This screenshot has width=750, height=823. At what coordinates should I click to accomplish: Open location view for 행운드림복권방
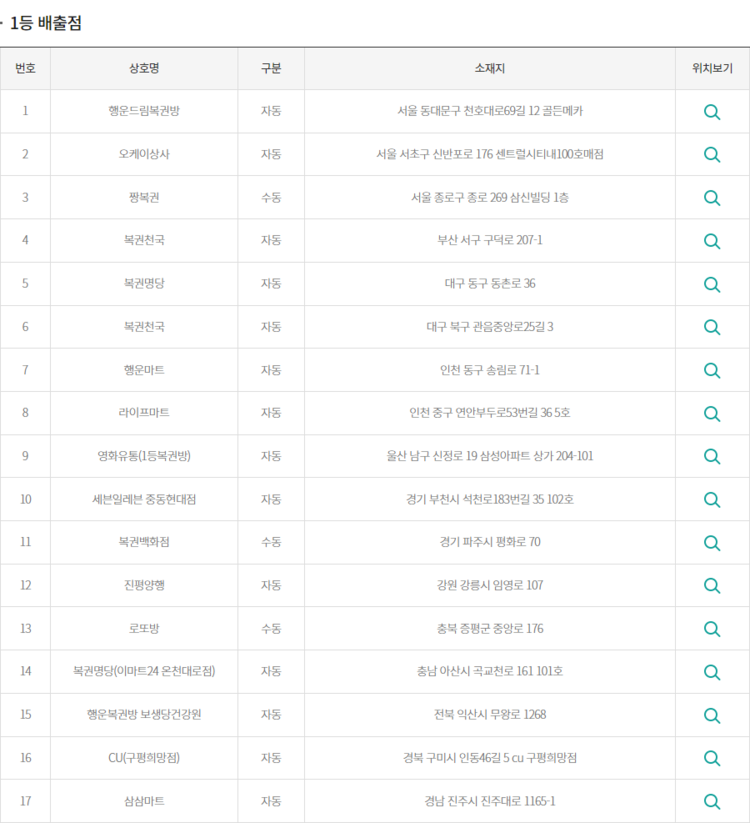coord(712,112)
